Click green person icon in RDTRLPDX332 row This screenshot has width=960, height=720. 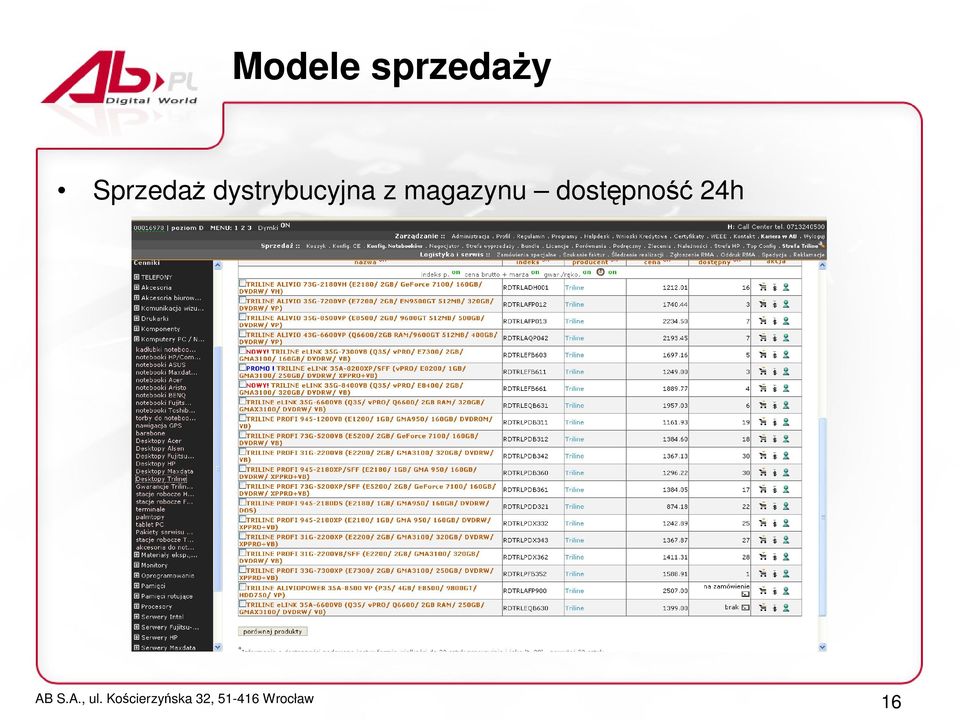point(786,523)
